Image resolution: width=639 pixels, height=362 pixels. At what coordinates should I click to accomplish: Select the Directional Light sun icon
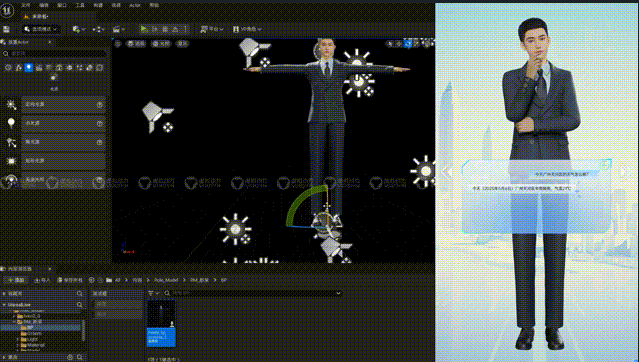coord(11,105)
